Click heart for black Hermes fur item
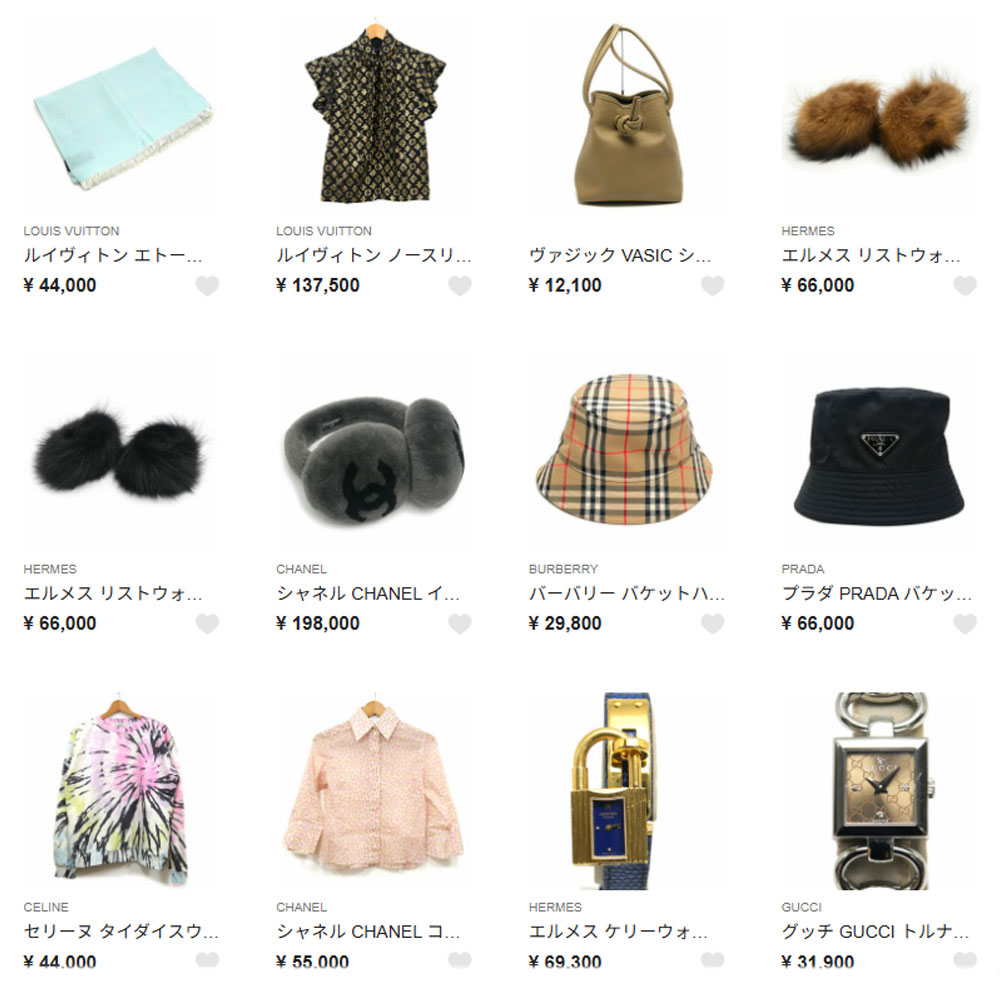The width and height of the screenshot is (1000, 1000). 207,624
